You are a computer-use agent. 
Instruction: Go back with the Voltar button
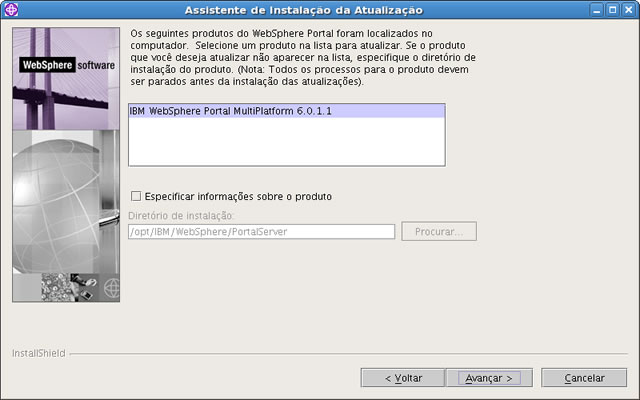[403, 378]
